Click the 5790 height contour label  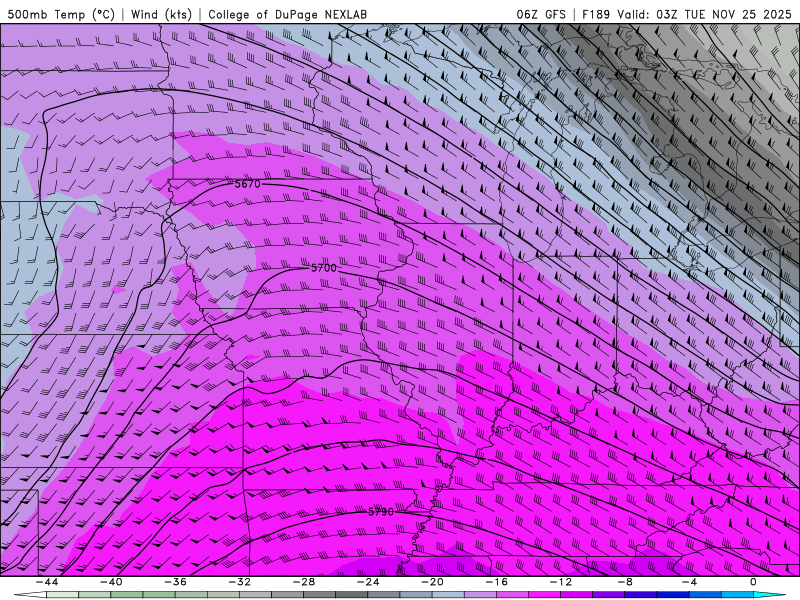pos(381,512)
